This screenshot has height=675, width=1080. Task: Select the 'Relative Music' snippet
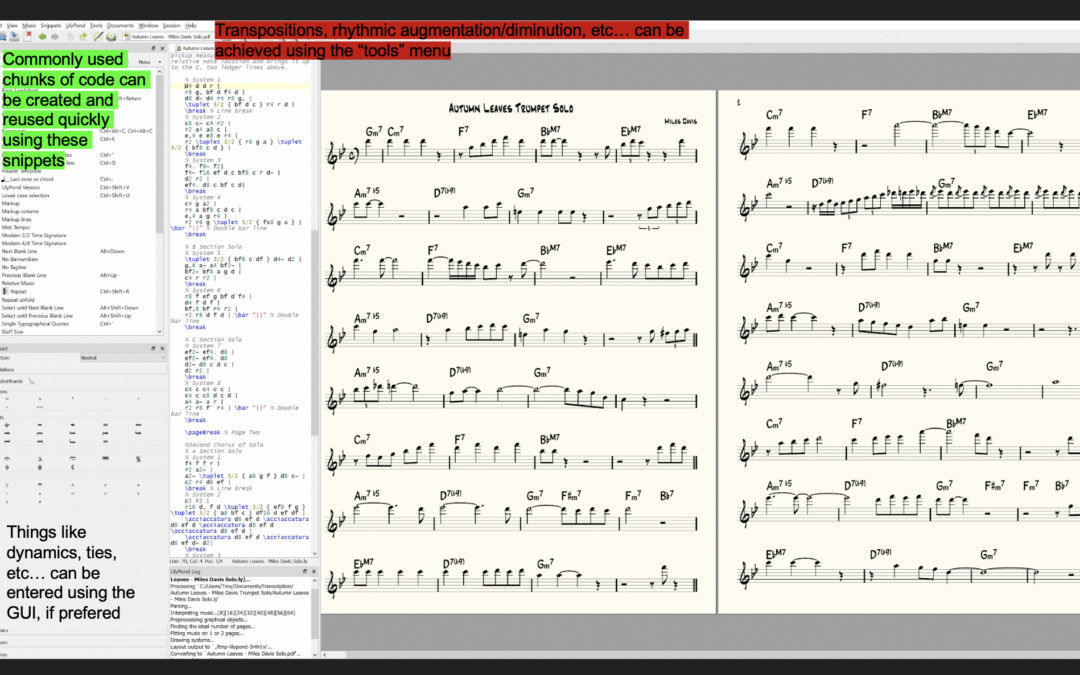click(x=18, y=283)
